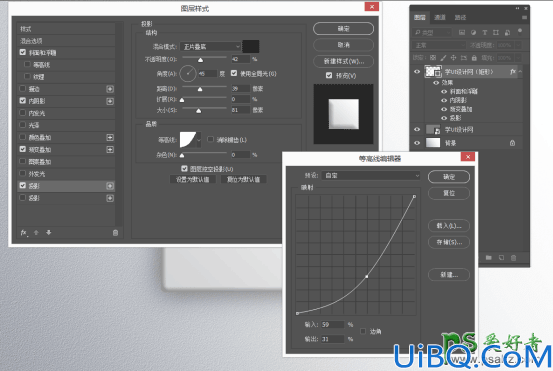The width and height of the screenshot is (553, 371).
Task: Uncheck the preview checkbox below 新建样式
Action: [329, 75]
